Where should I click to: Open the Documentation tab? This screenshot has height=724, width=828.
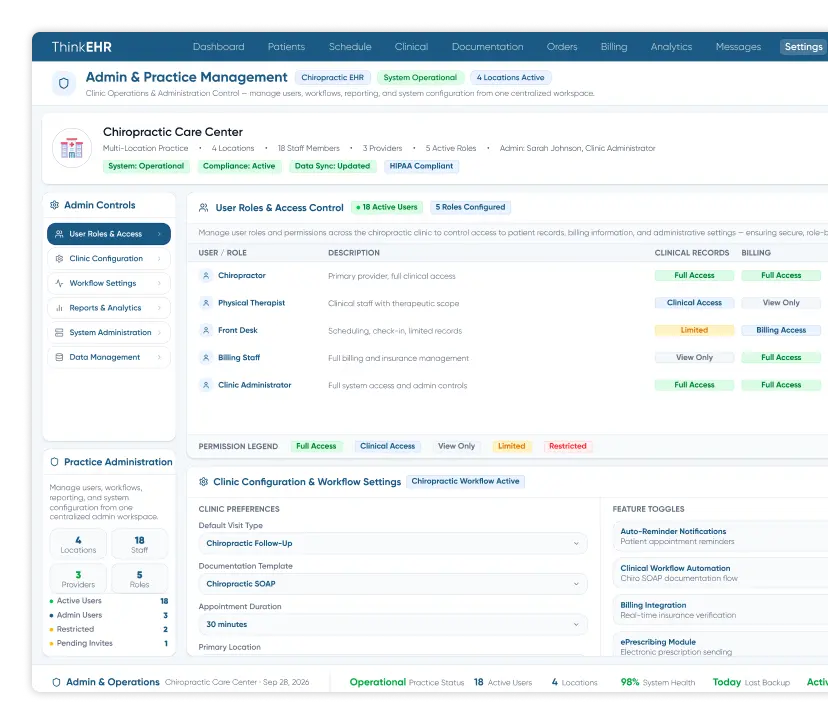[487, 47]
